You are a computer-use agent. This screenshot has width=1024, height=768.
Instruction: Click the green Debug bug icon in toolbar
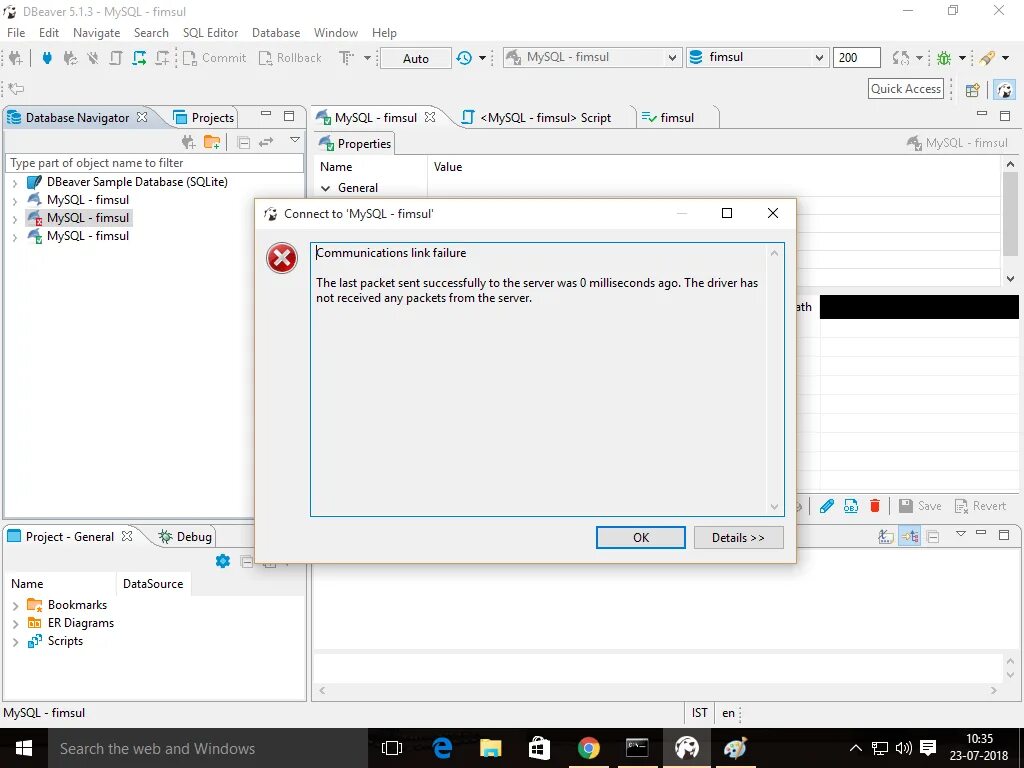(x=944, y=57)
